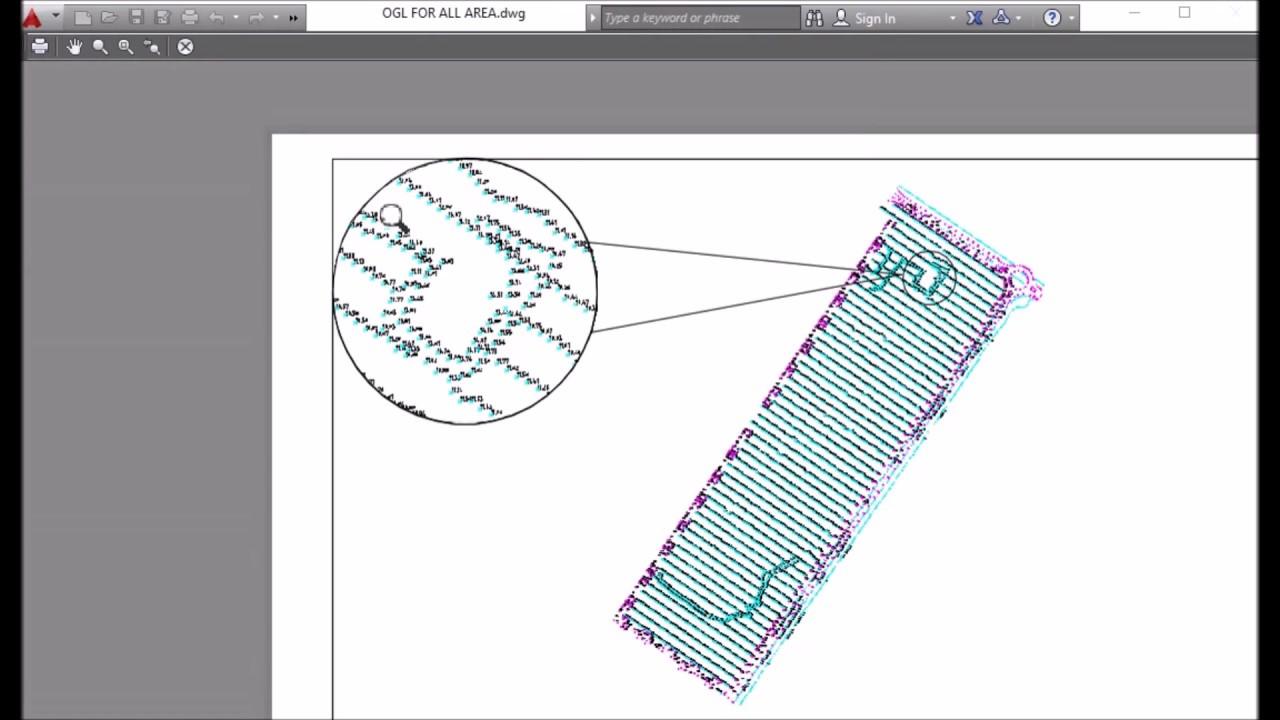Click the small detail circle on the site plan
The width and height of the screenshot is (1280, 720).
[929, 278]
